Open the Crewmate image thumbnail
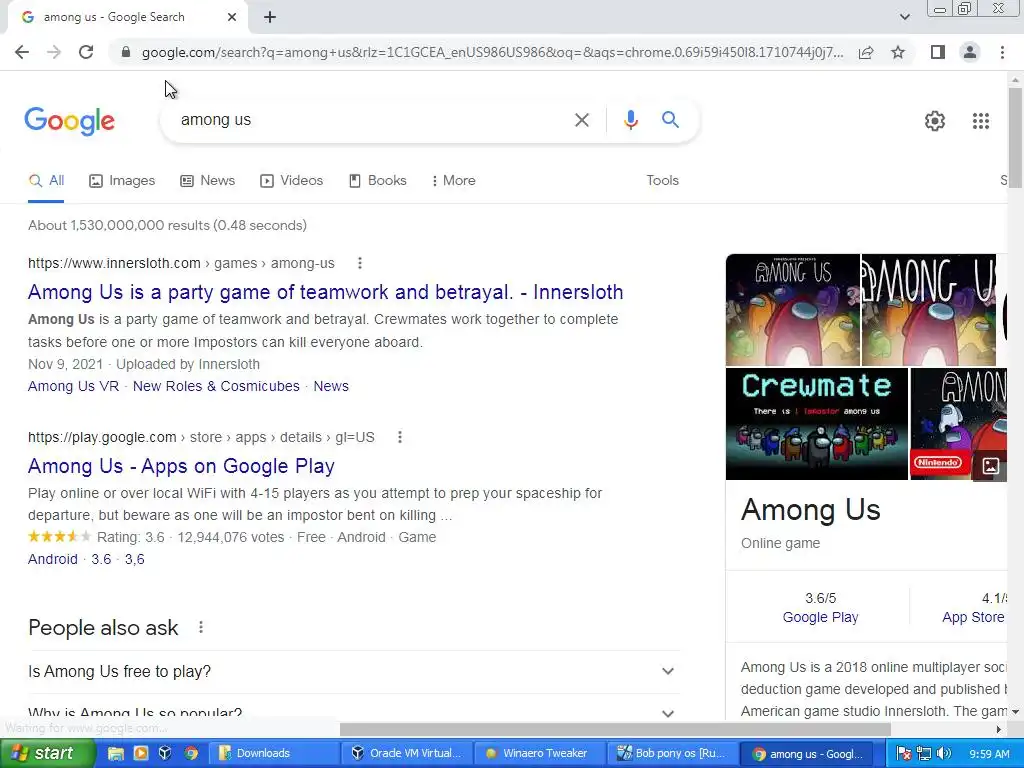 (x=816, y=424)
